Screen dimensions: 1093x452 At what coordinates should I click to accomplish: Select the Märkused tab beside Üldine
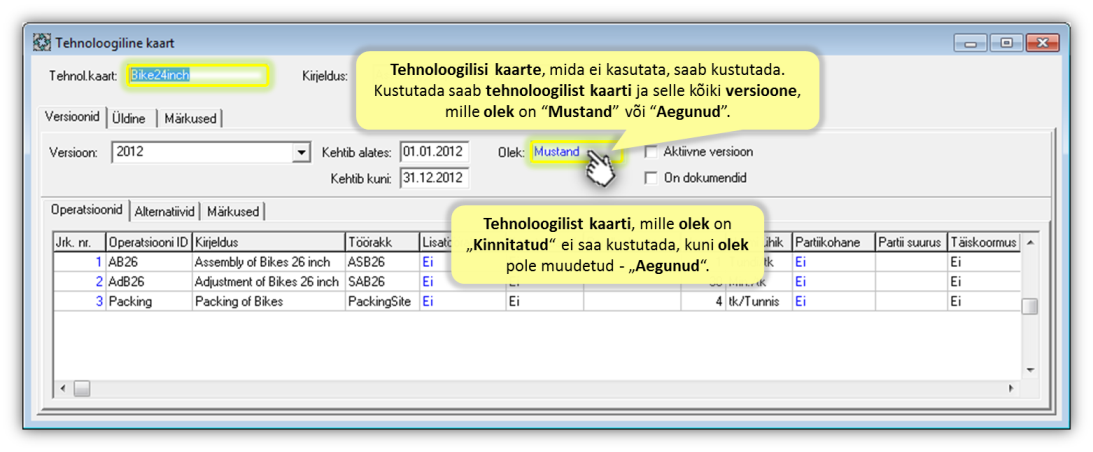(190, 118)
